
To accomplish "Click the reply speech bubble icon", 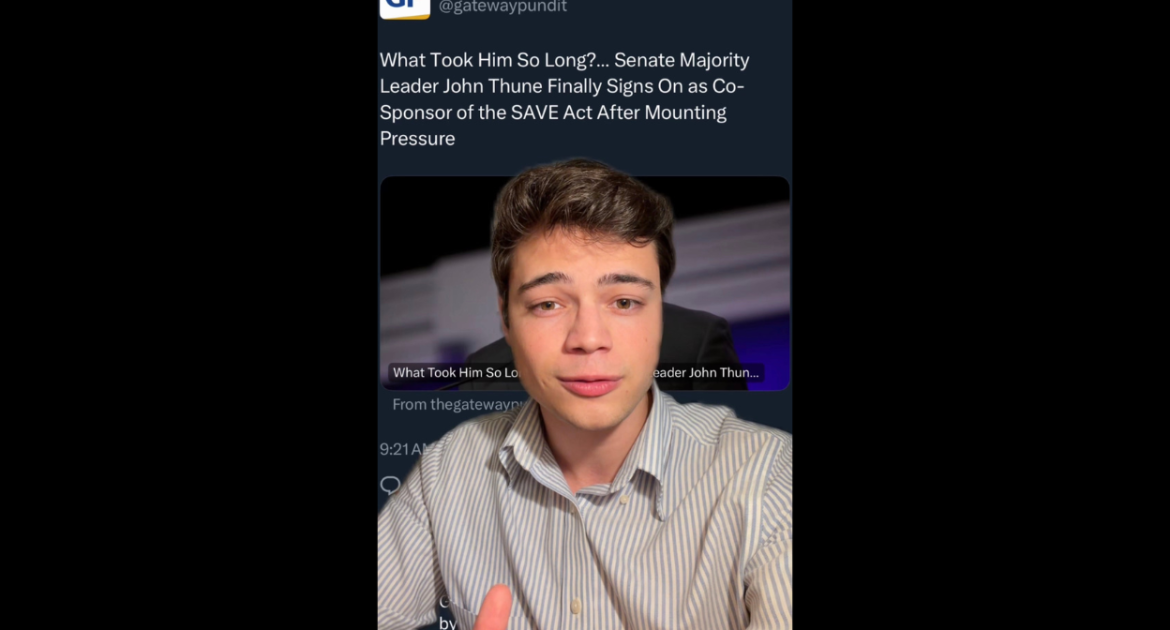I will pos(390,485).
